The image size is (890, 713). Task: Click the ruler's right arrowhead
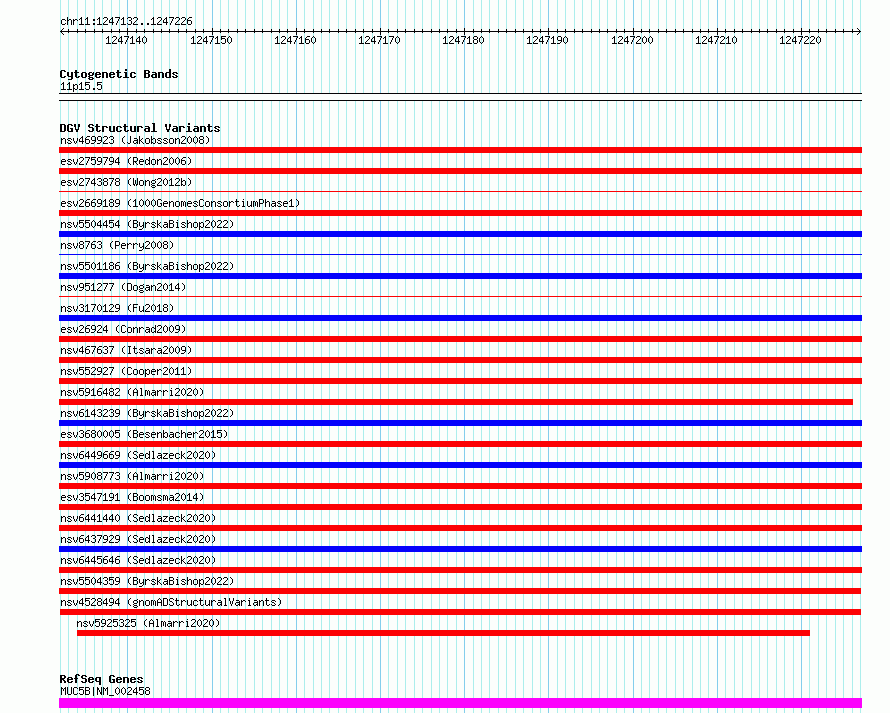859,32
